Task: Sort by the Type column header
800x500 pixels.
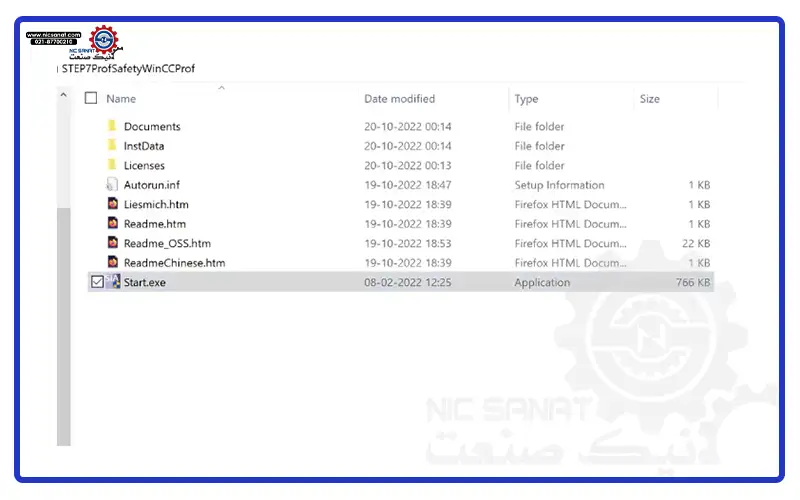Action: [x=526, y=99]
